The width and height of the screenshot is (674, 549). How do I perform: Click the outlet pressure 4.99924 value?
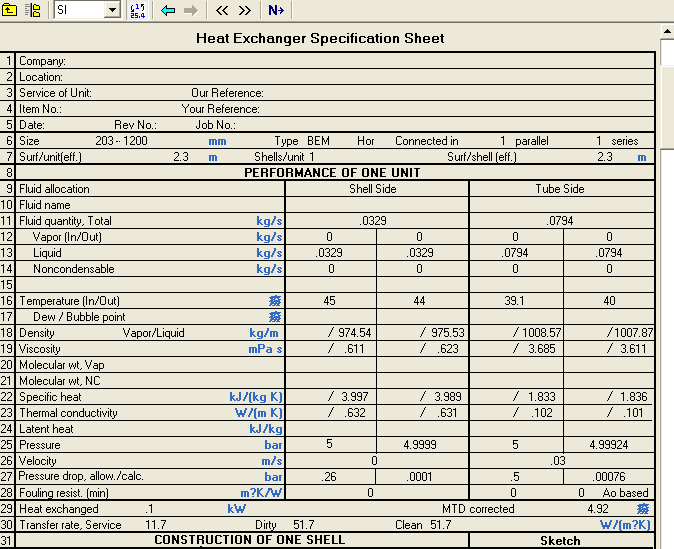(609, 445)
